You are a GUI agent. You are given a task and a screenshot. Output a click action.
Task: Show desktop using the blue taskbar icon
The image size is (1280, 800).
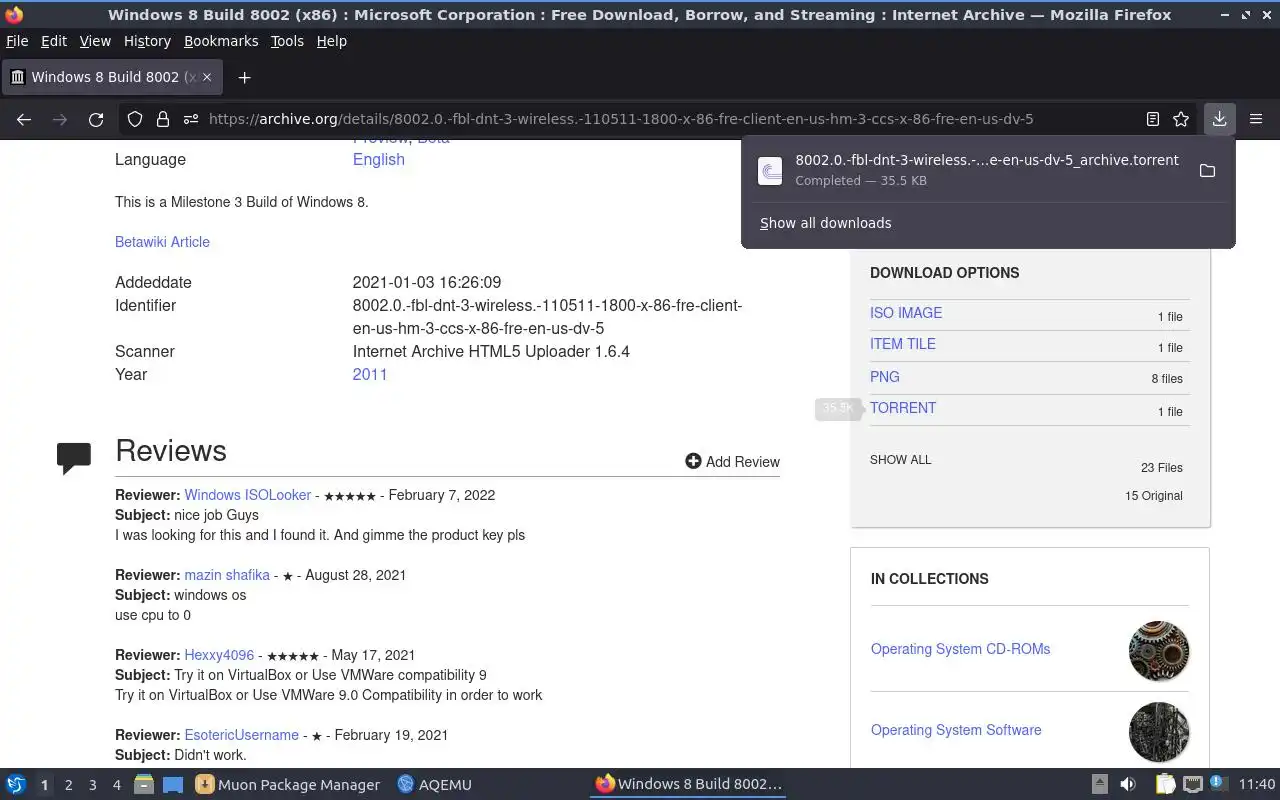pyautogui.click(x=172, y=784)
